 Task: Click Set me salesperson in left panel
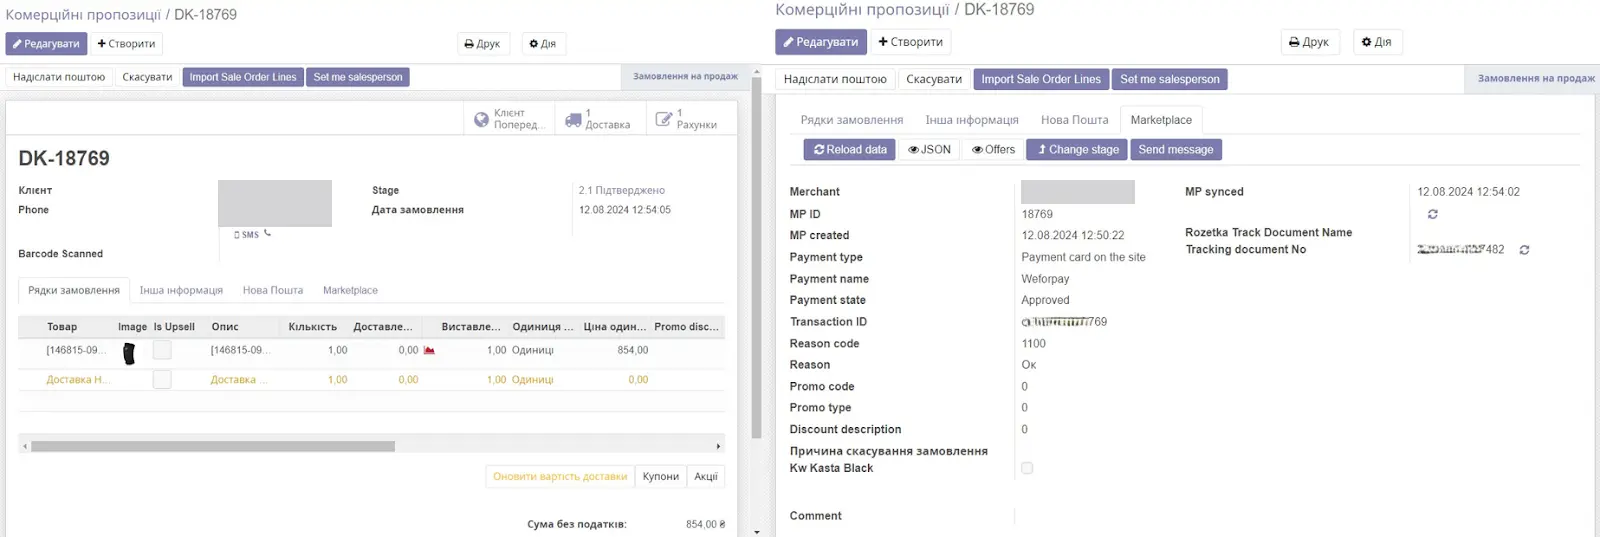(x=358, y=77)
